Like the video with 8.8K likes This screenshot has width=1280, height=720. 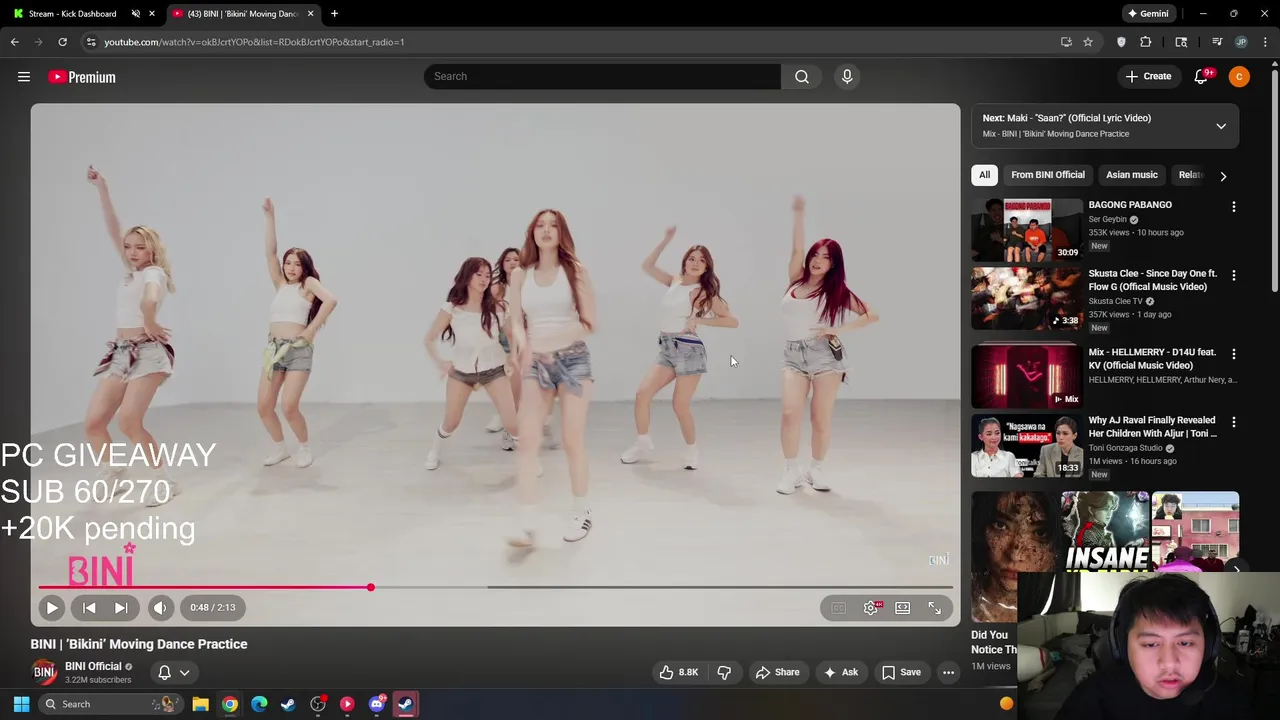click(679, 672)
